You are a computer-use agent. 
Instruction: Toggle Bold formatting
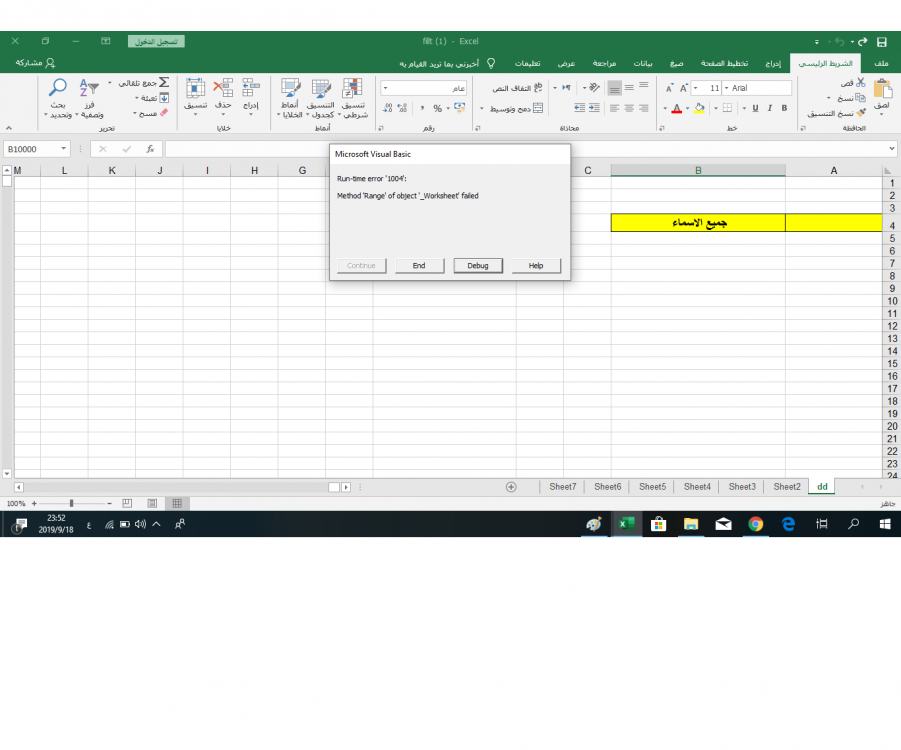[x=784, y=108]
